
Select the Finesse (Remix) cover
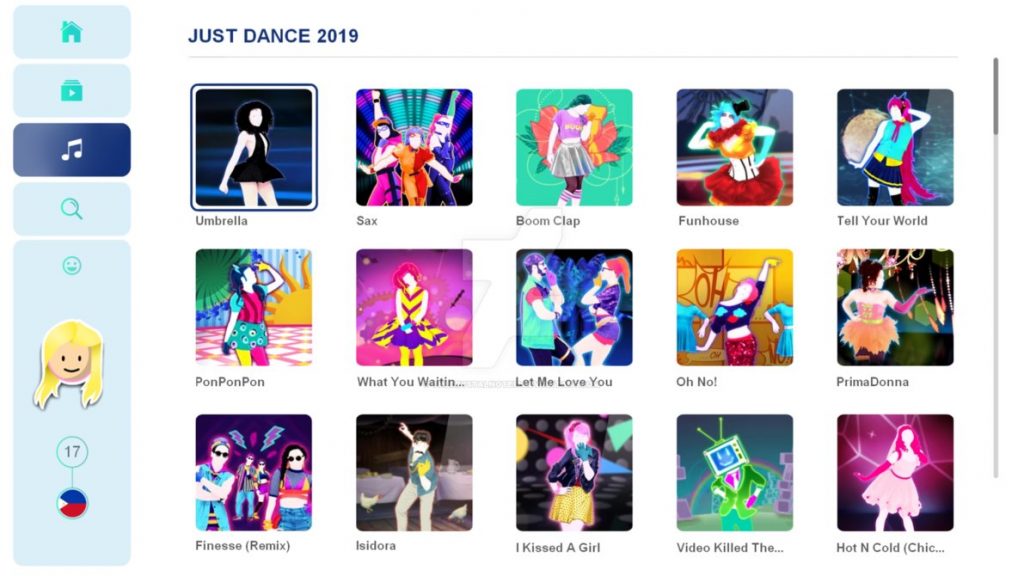pyautogui.click(x=254, y=473)
